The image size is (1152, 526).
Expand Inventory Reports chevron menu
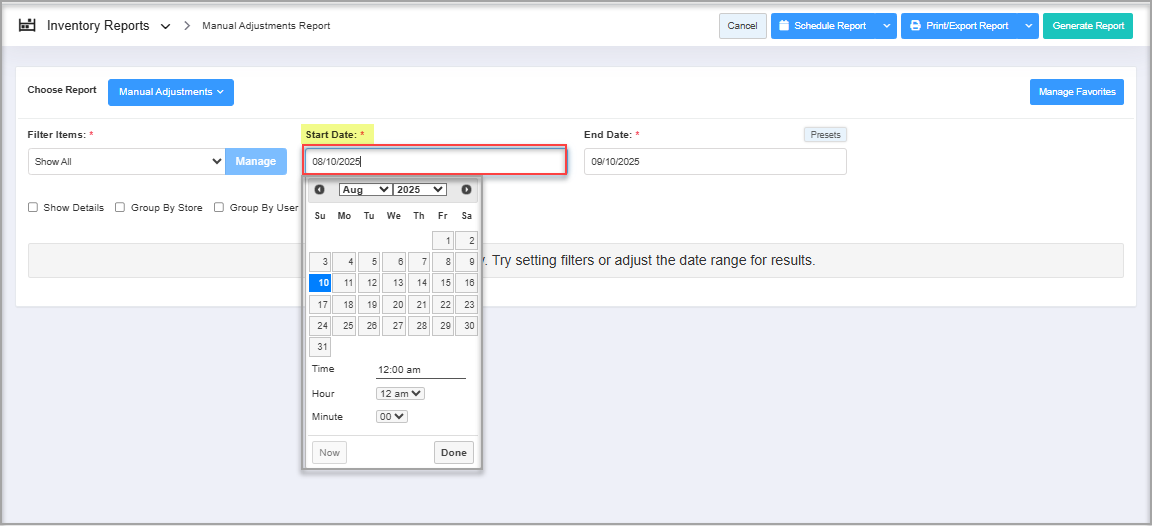coord(165,26)
